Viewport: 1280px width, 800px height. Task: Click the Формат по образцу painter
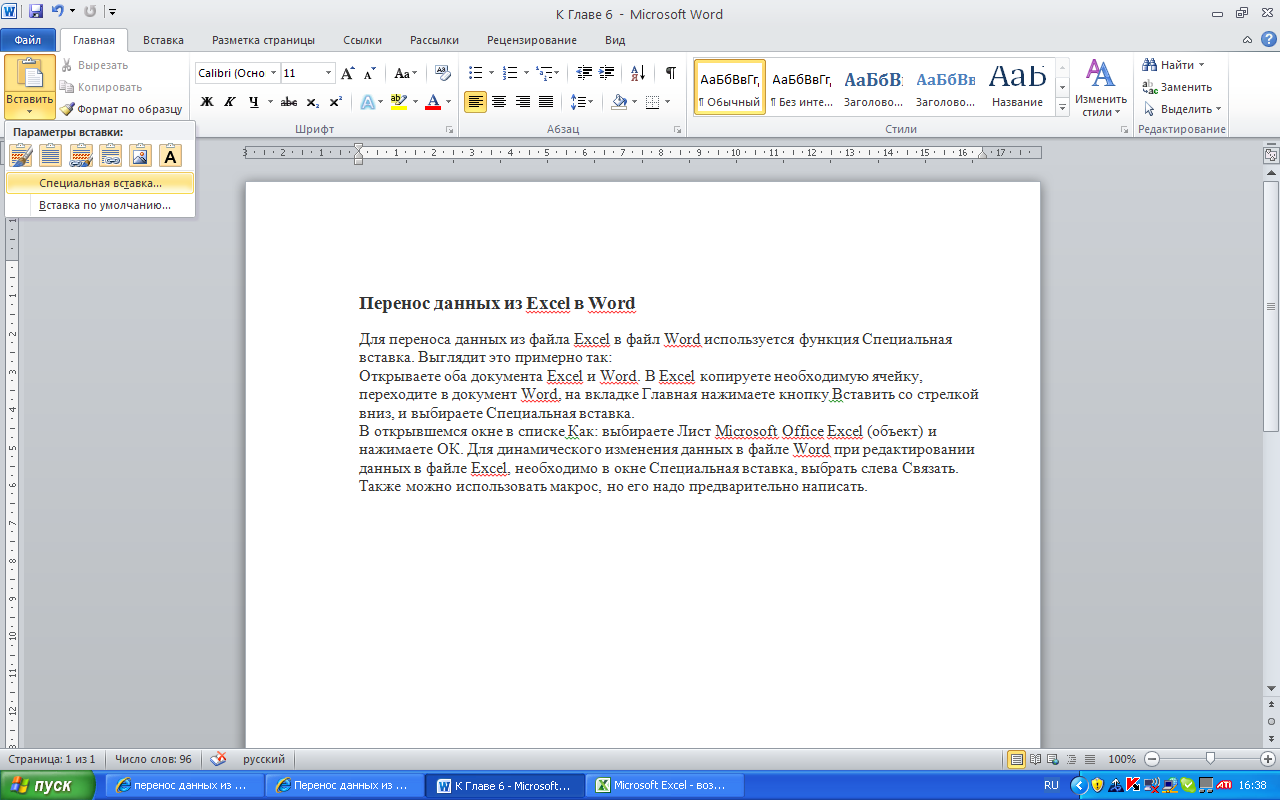click(121, 109)
